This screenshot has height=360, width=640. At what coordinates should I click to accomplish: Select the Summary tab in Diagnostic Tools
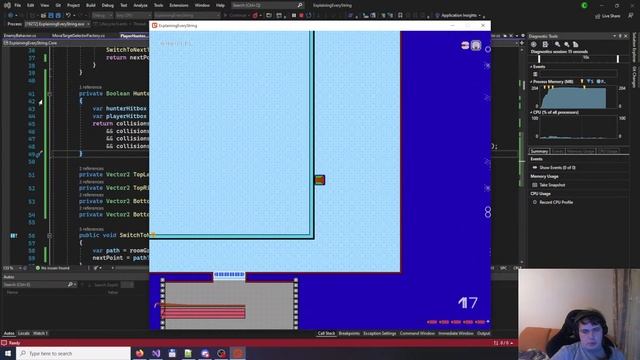coord(539,151)
